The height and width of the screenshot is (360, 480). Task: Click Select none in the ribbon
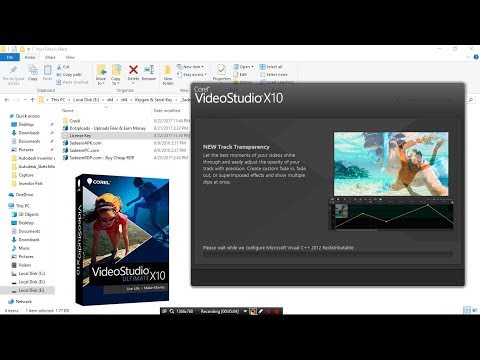pos(273,75)
